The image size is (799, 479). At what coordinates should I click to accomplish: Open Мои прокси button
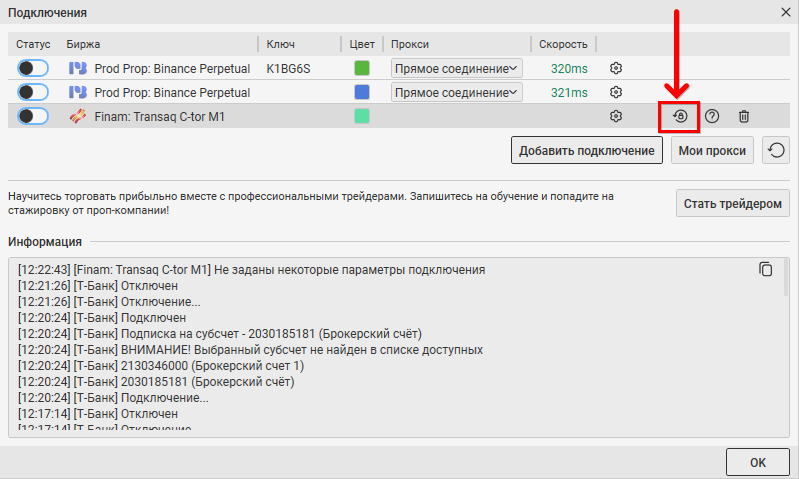[x=712, y=151]
